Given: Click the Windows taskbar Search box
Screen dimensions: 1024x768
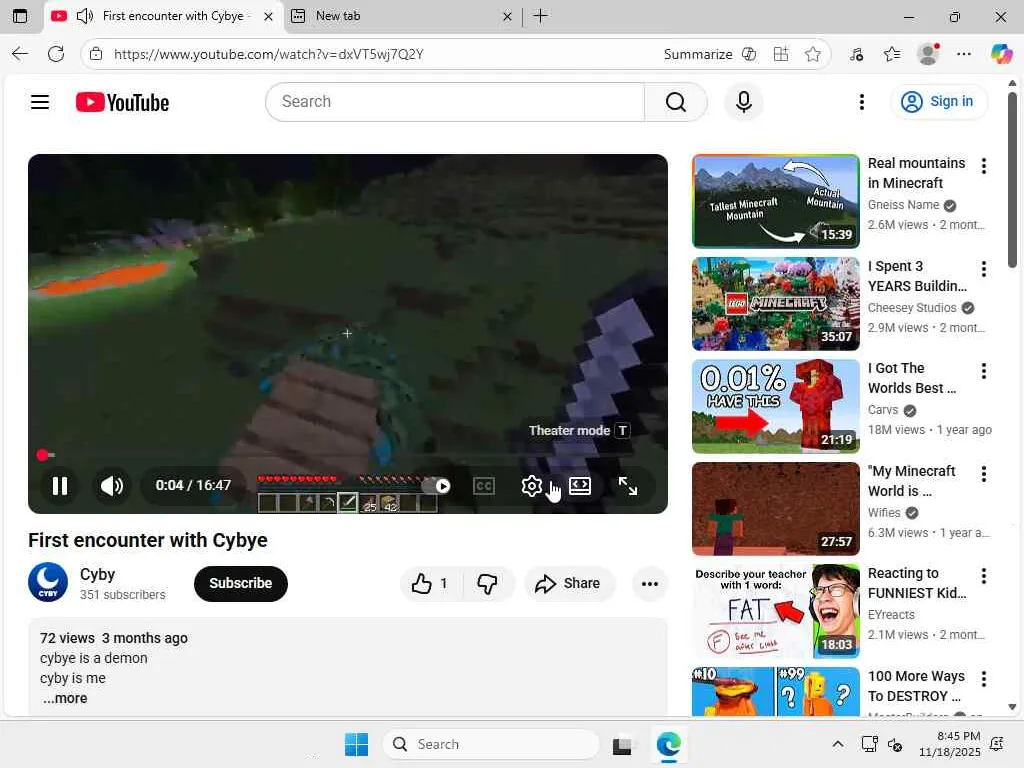Looking at the screenshot, I should click(x=490, y=744).
